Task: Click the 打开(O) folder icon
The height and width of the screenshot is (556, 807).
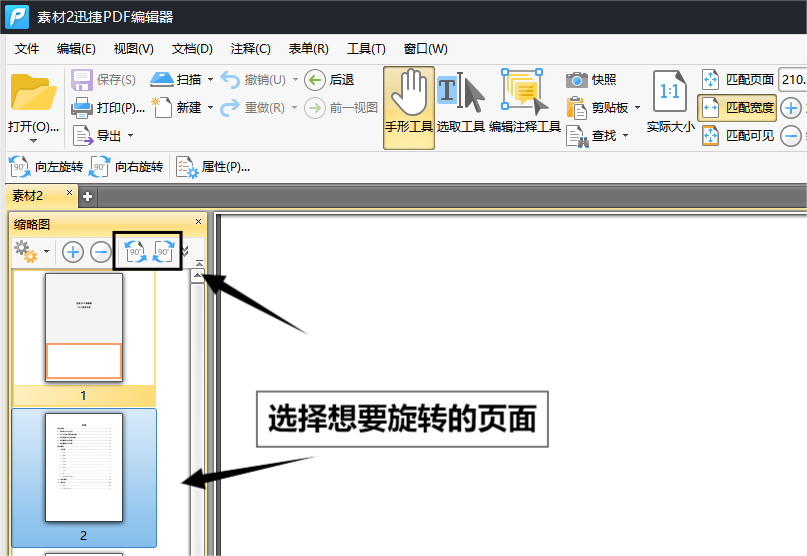Action: coord(33,93)
